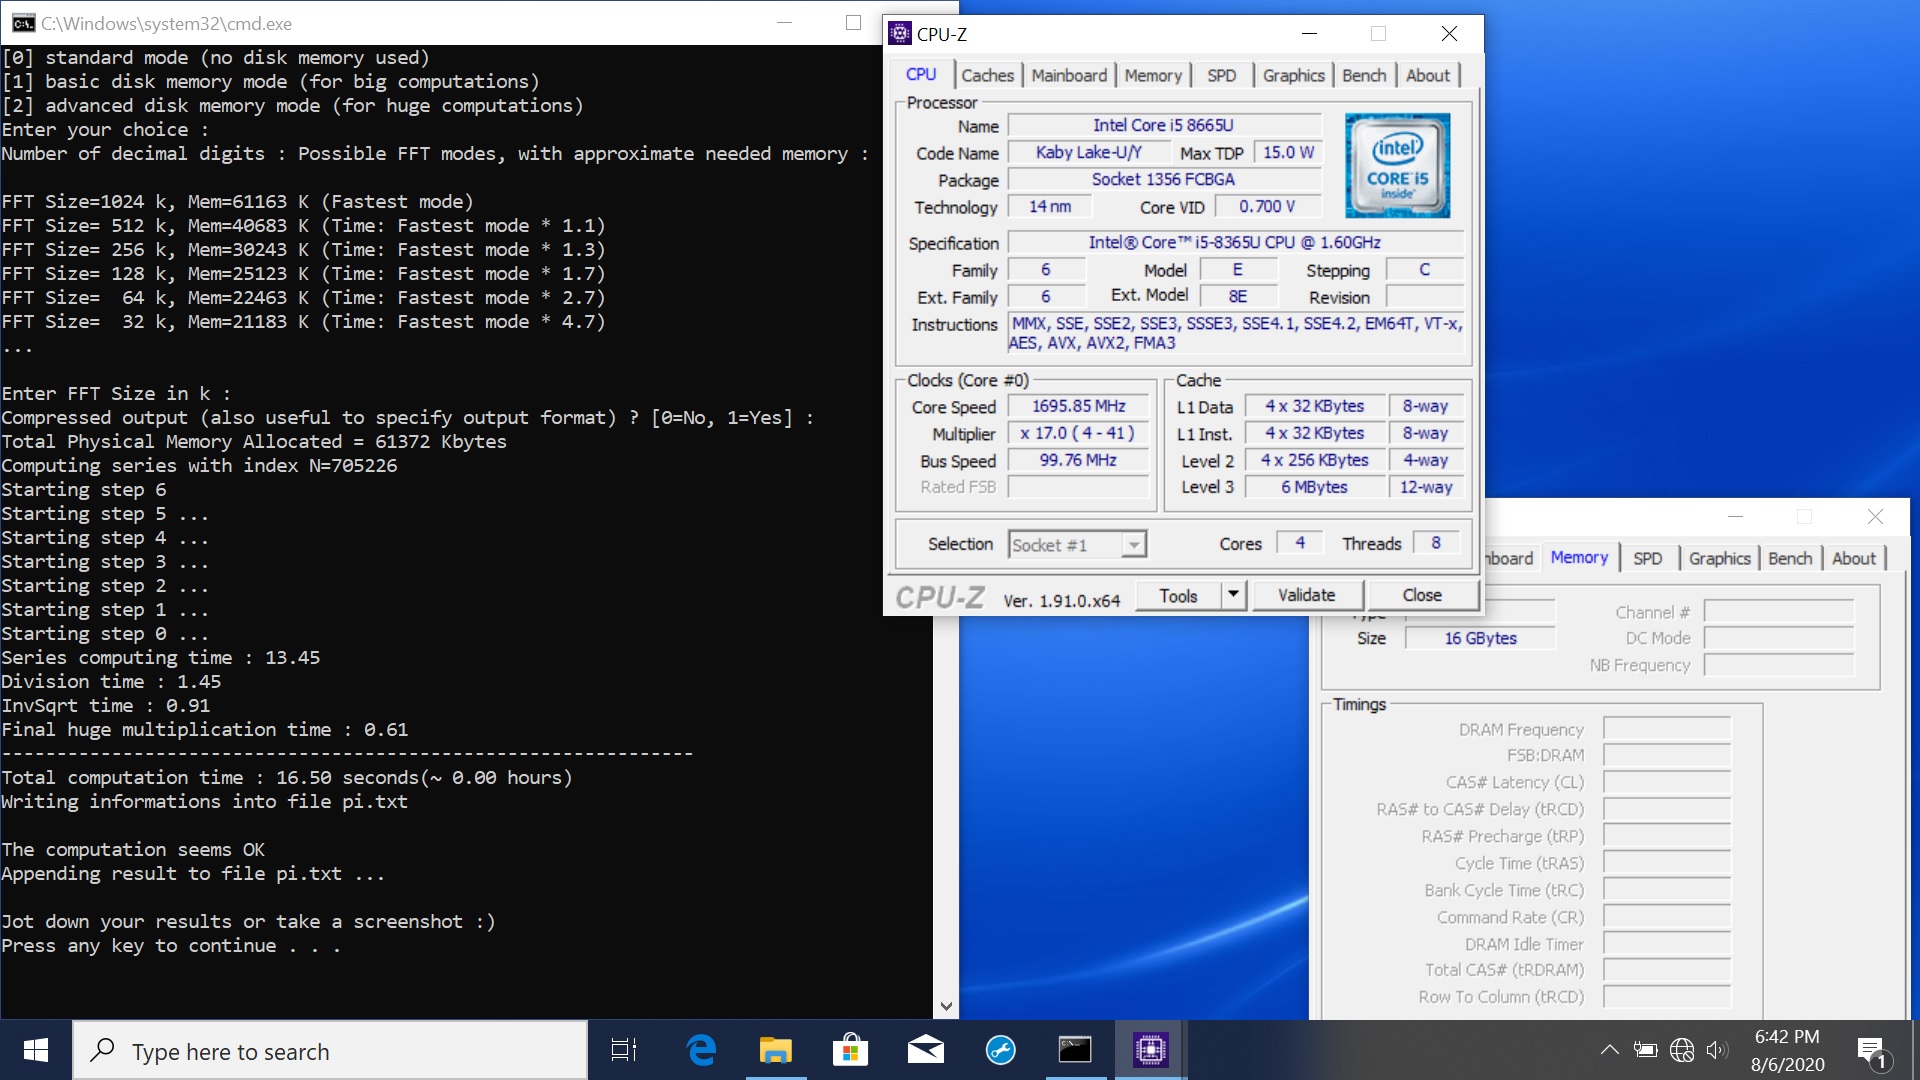Viewport: 1920px width, 1080px height.
Task: Show hidden system tray icons
Action: point(1609,1050)
